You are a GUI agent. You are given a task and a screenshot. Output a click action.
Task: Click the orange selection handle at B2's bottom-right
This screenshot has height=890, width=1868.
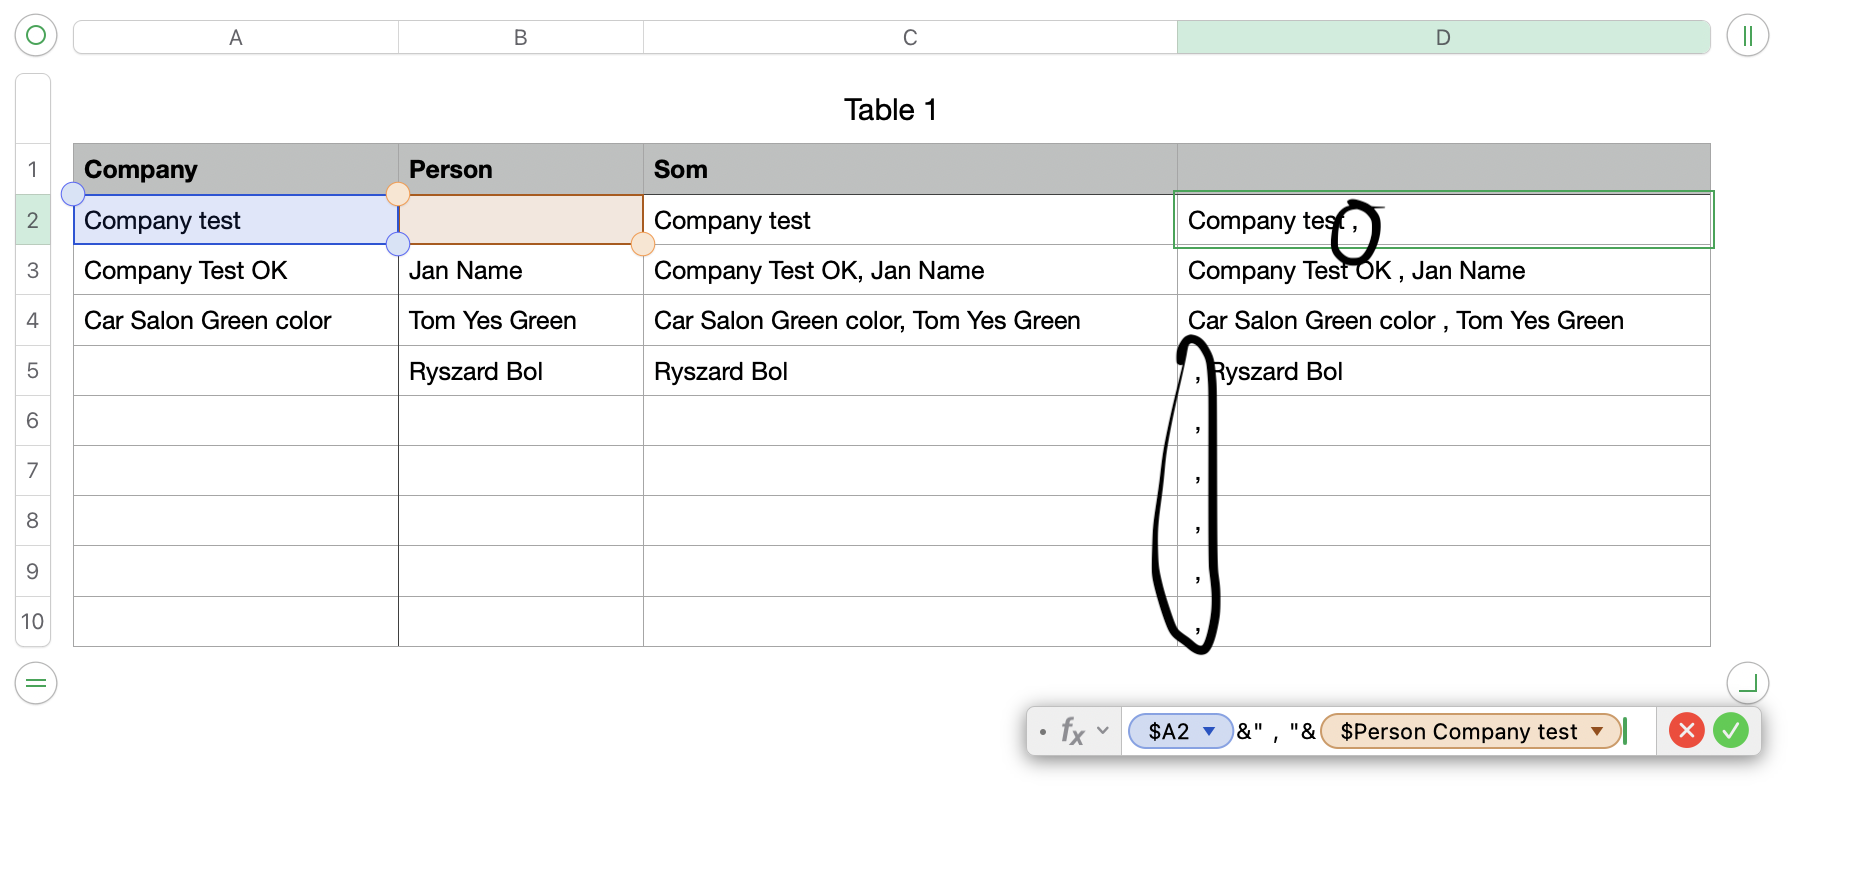tap(643, 244)
